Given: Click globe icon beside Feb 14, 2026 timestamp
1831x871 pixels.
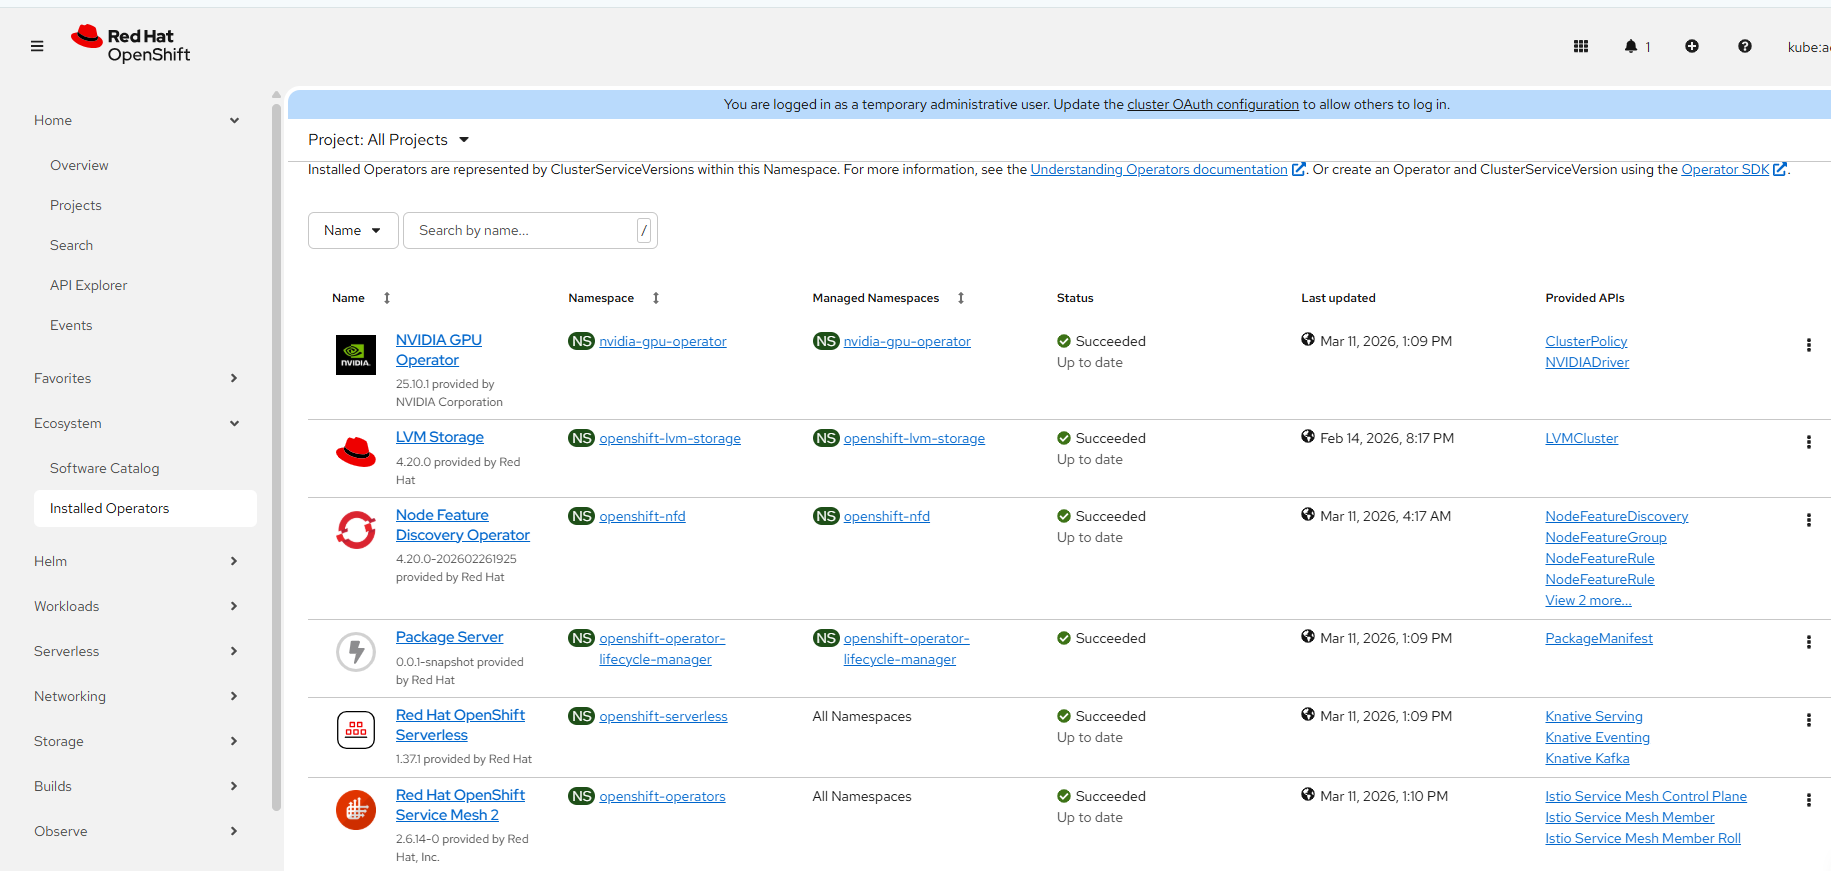Looking at the screenshot, I should [1308, 437].
